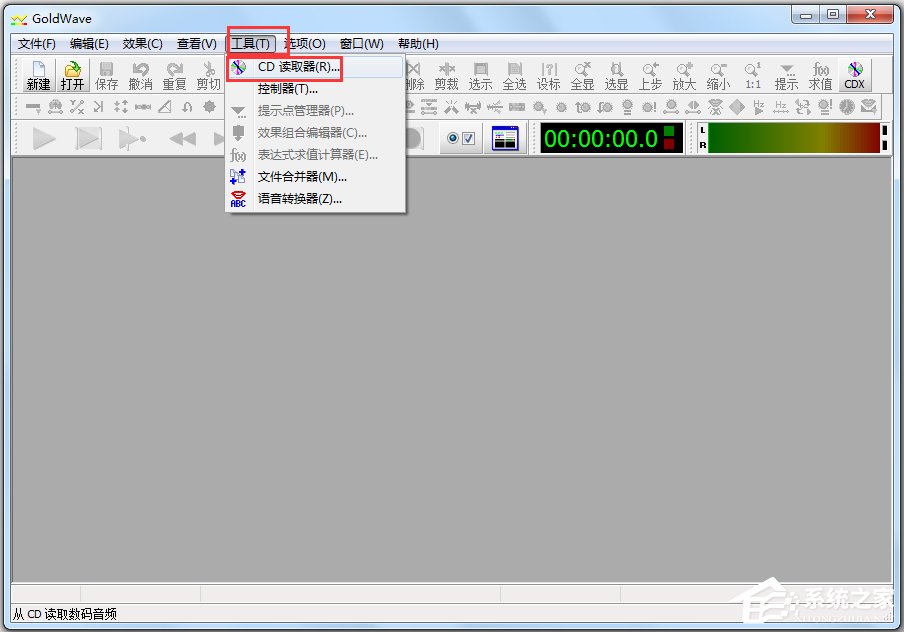904x632 pixels.
Task: Click the gear-shaped effect icon in second toolbar
Action: (210, 107)
